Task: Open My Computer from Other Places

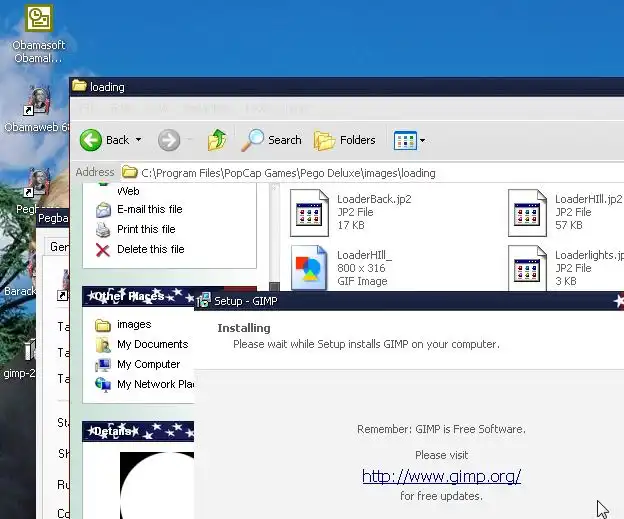Action: 148,364
